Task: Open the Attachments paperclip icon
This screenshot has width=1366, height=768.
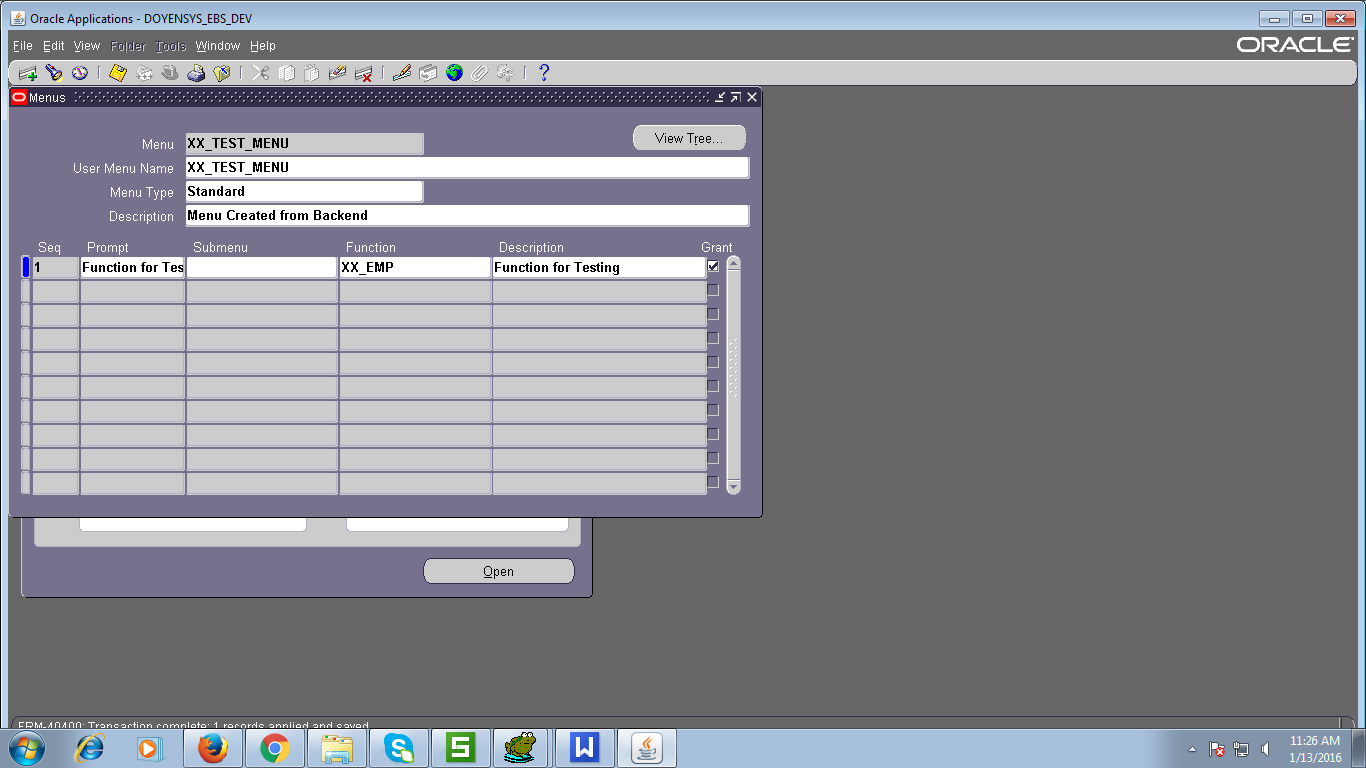Action: pyautogui.click(x=479, y=72)
